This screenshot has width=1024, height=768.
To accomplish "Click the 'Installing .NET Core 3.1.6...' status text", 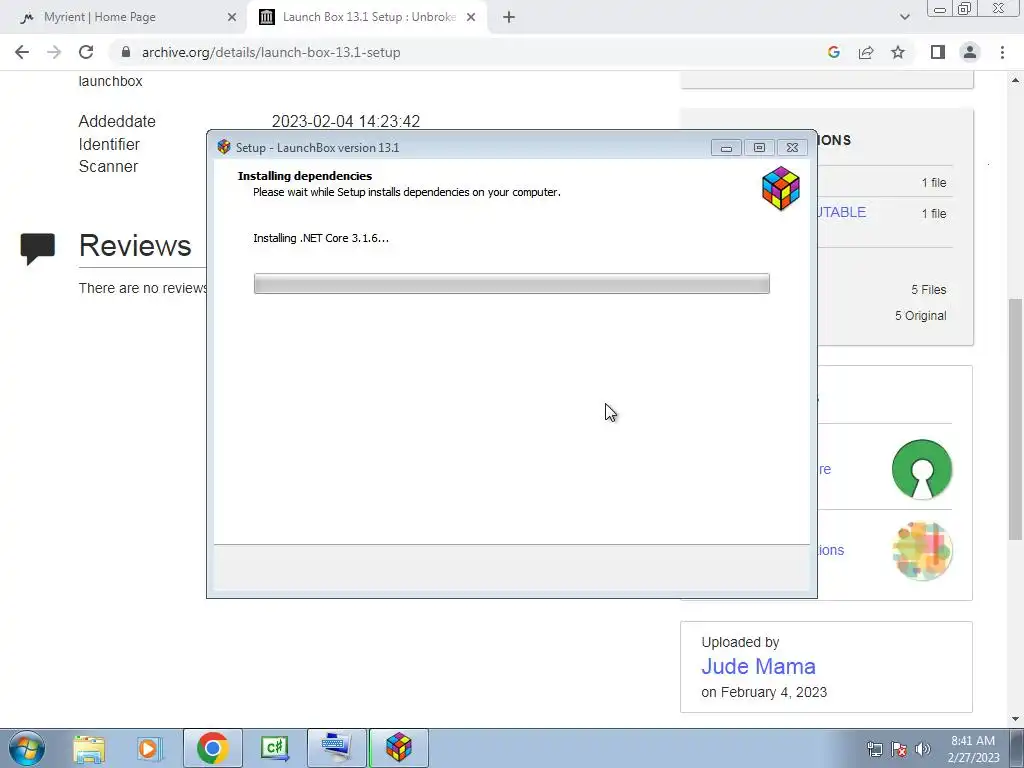I will [x=321, y=238].
